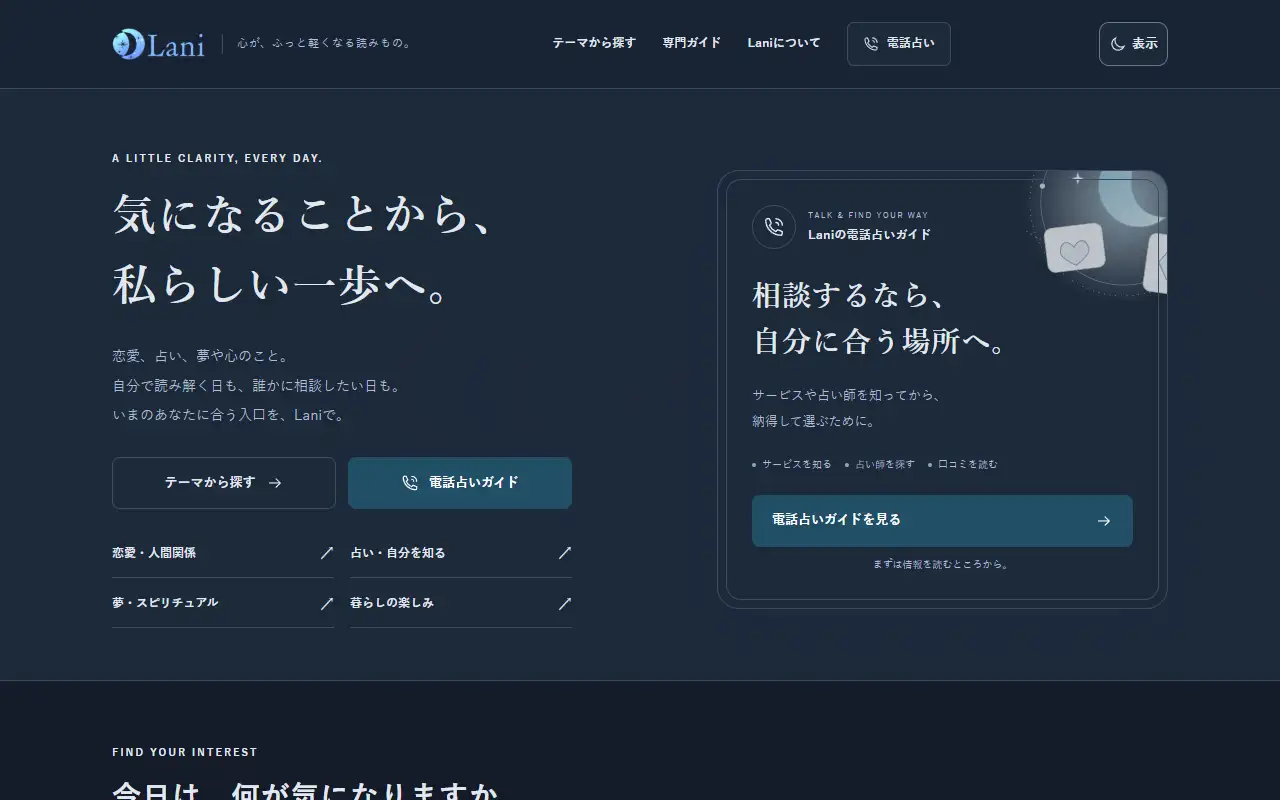This screenshot has height=800, width=1280.
Task: Click phone icon in 電話占いガイド hero button
Action: click(x=410, y=483)
